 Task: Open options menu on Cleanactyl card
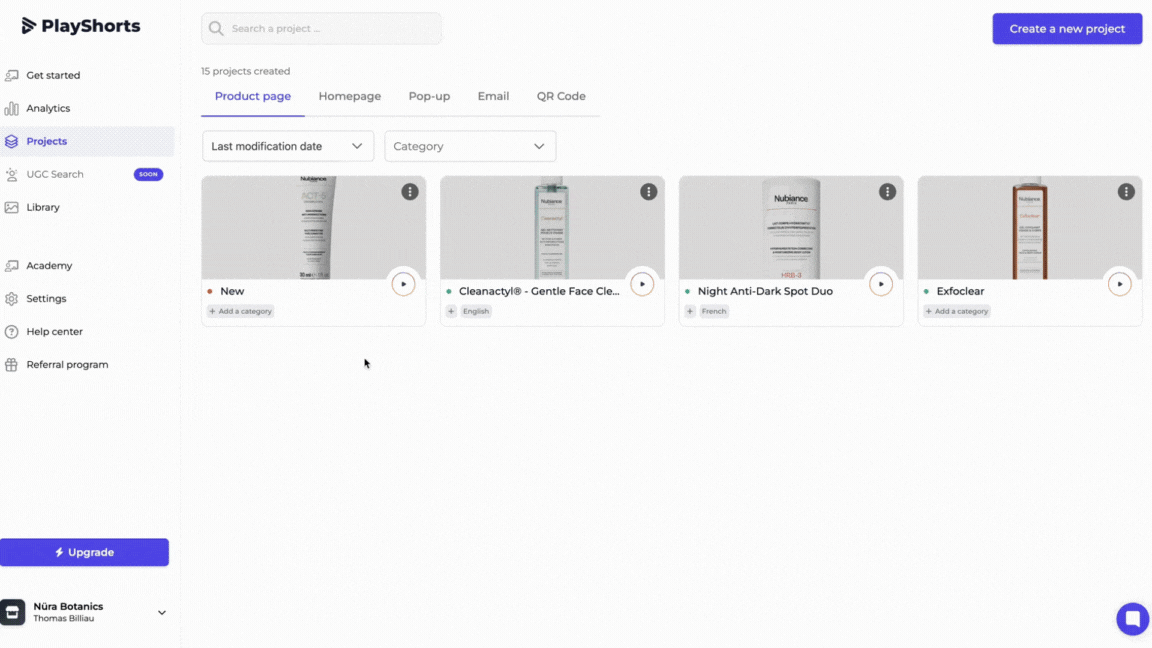[649, 192]
